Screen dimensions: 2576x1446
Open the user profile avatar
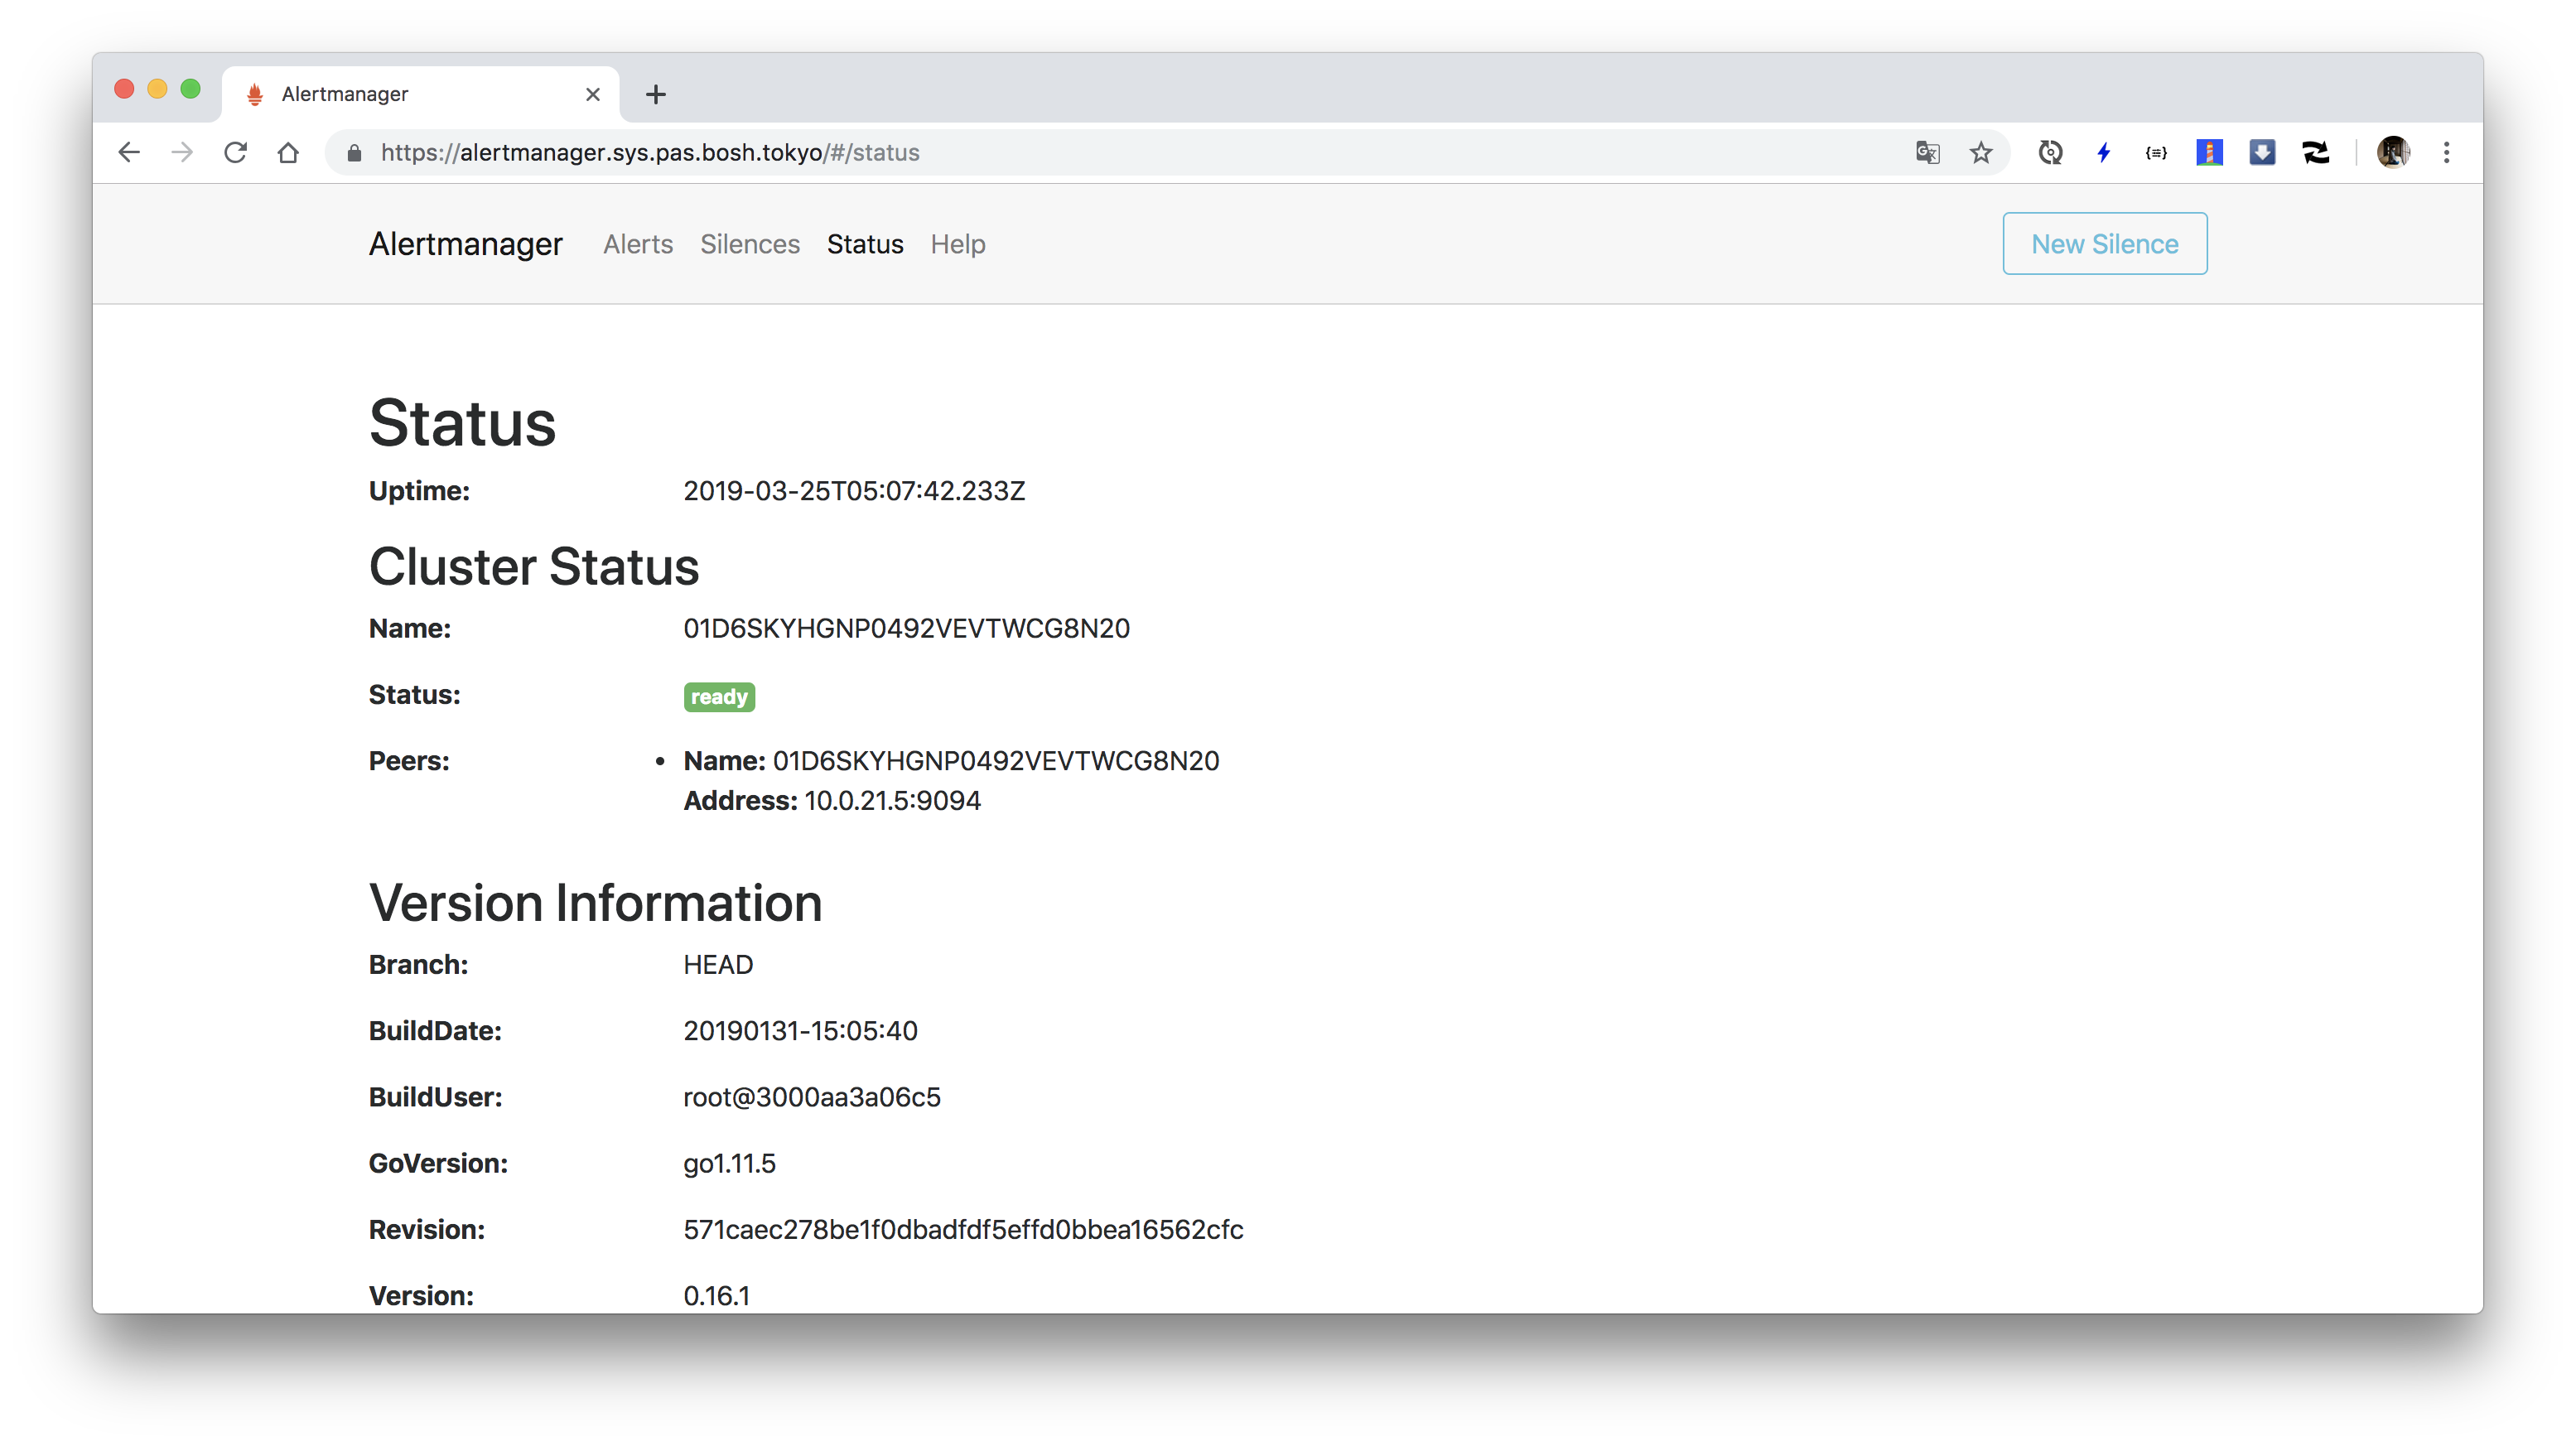point(2392,152)
